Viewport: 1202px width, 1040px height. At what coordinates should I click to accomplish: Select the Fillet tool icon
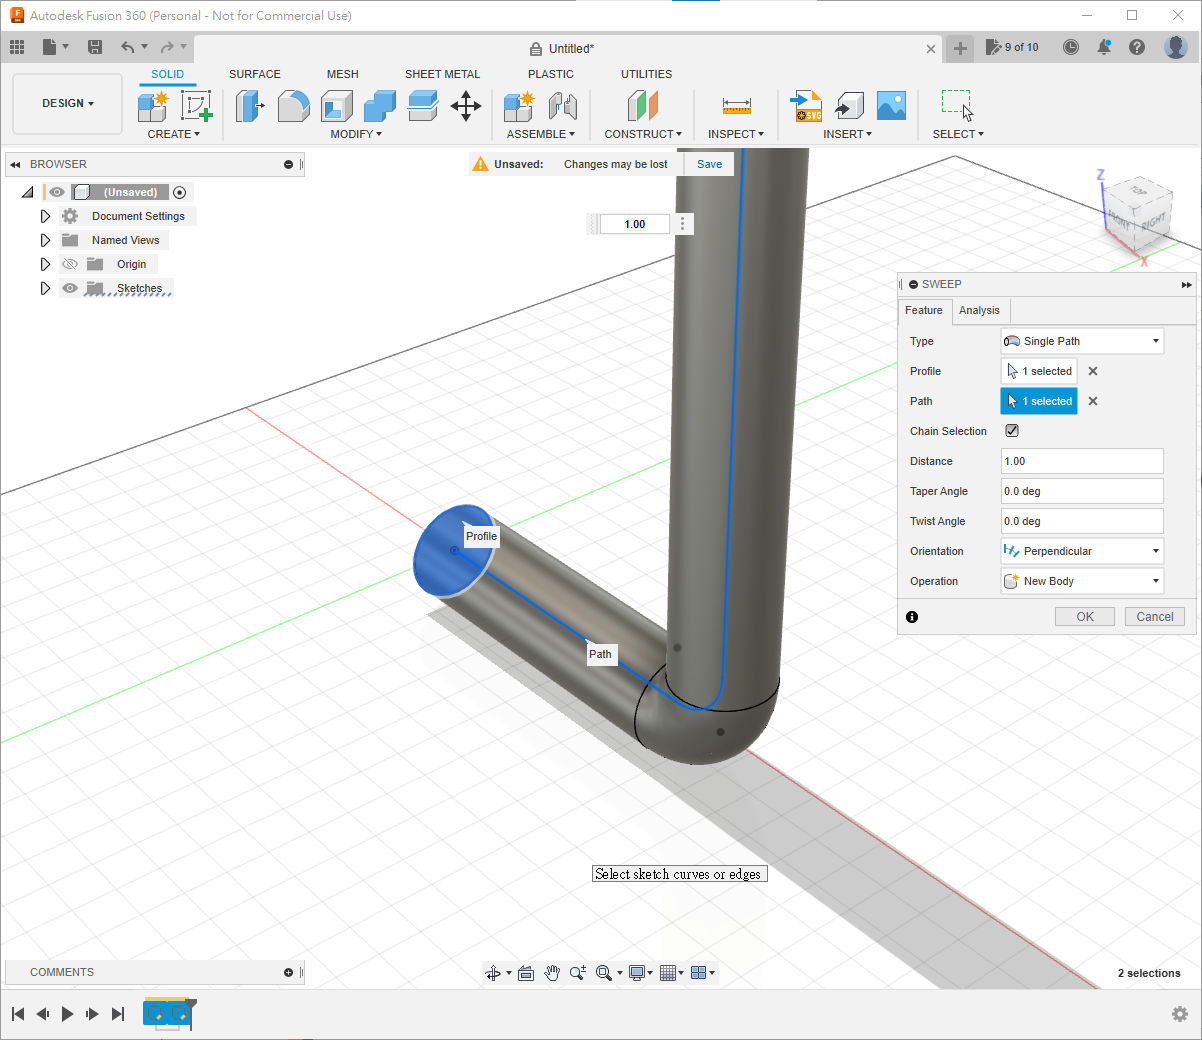293,105
